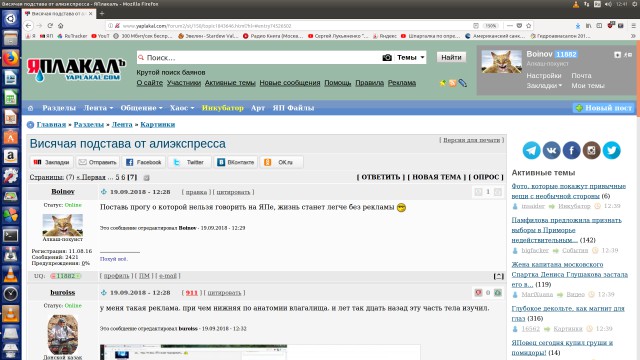
Task: Open Новые сообщения link
Action: click(290, 83)
